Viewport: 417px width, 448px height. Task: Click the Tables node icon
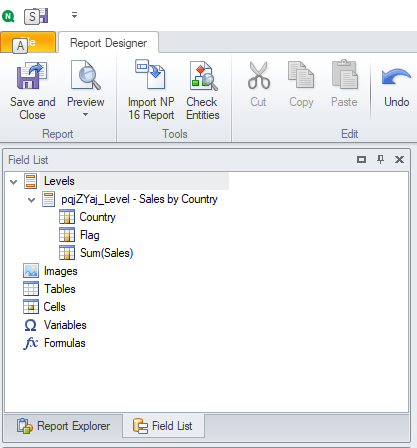(31, 289)
